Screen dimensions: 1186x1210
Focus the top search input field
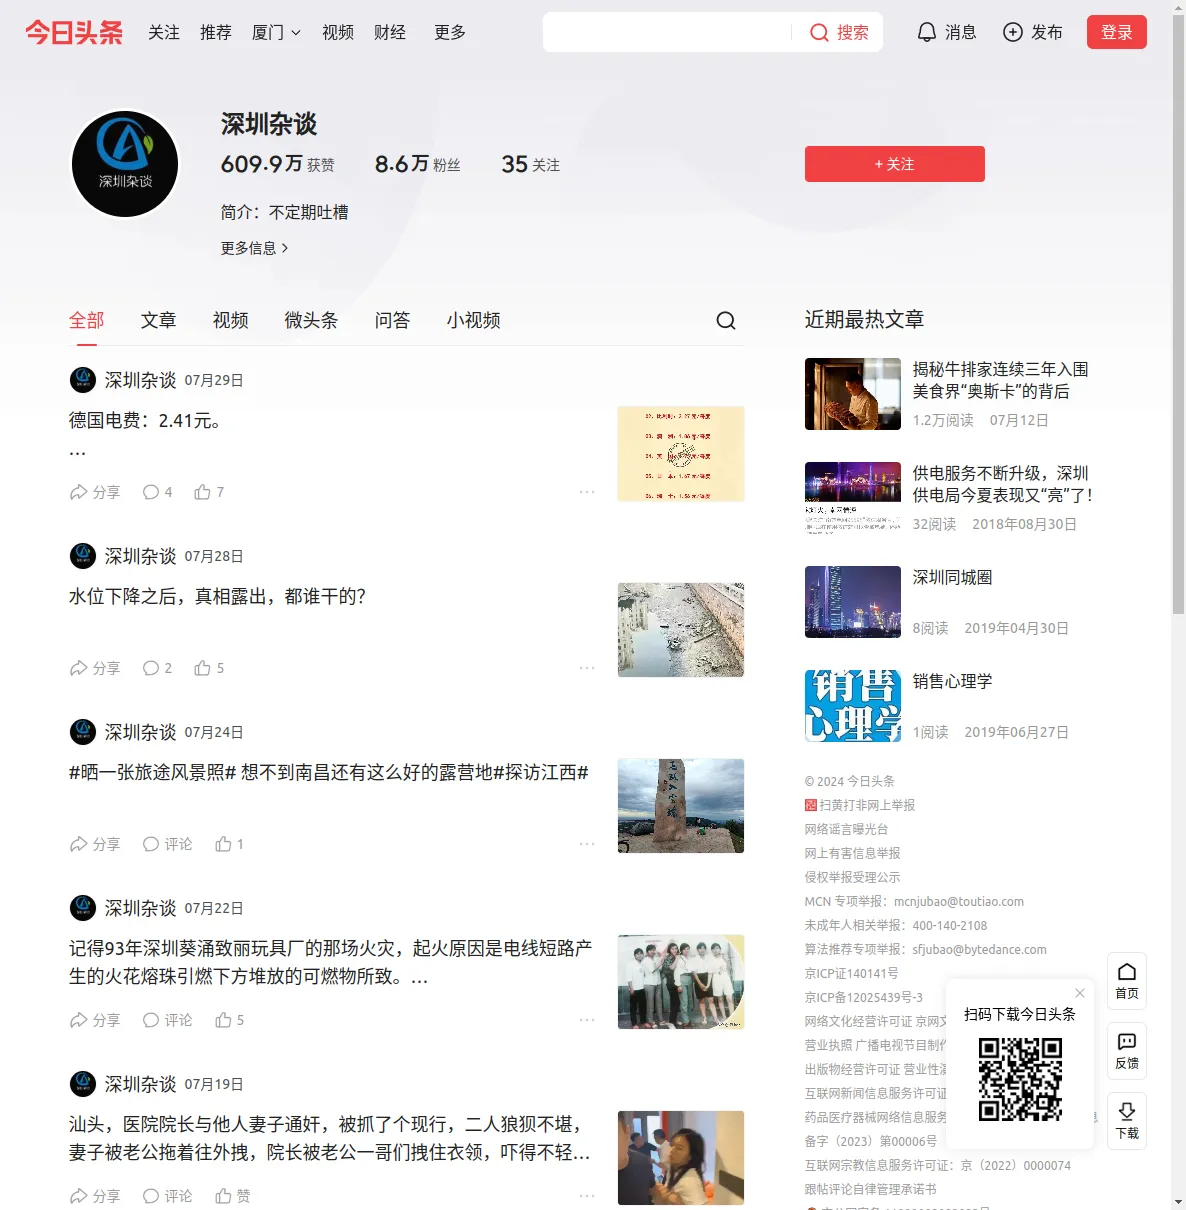668,32
